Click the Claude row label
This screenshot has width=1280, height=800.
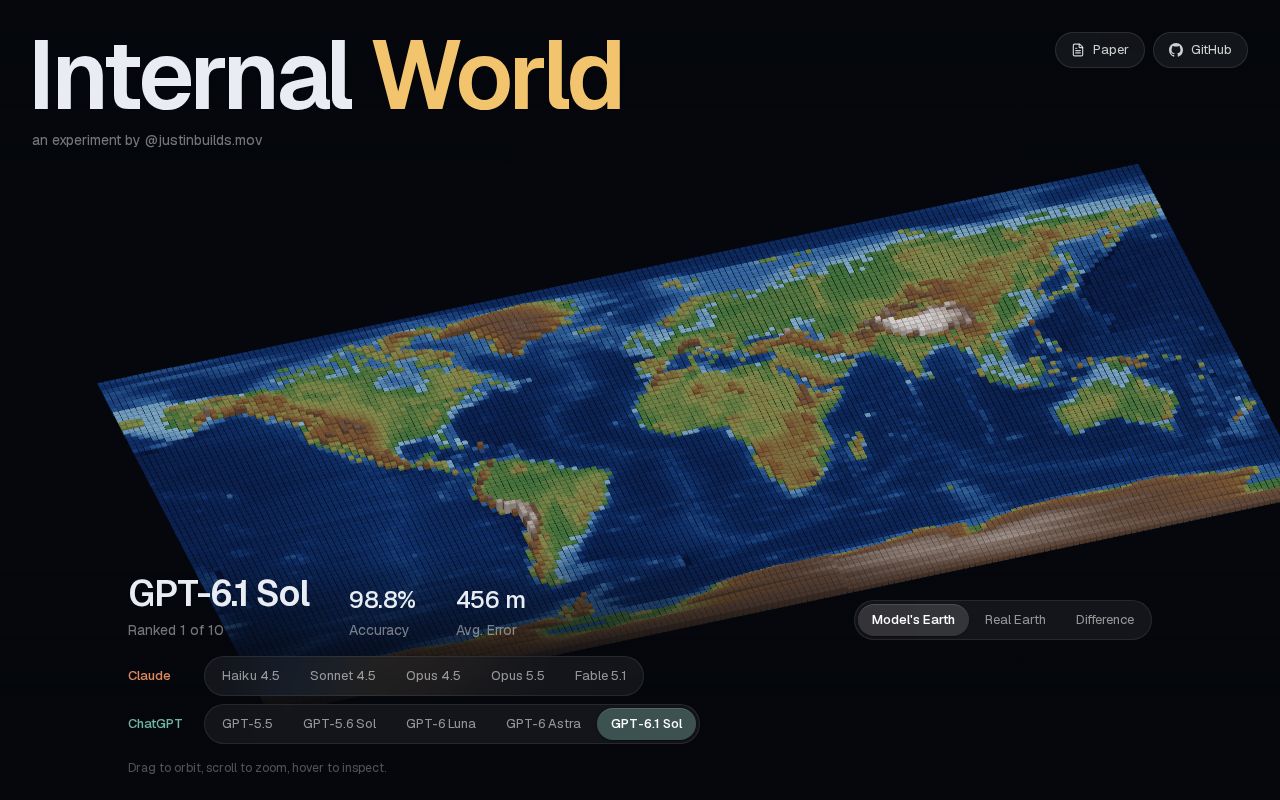click(x=149, y=676)
